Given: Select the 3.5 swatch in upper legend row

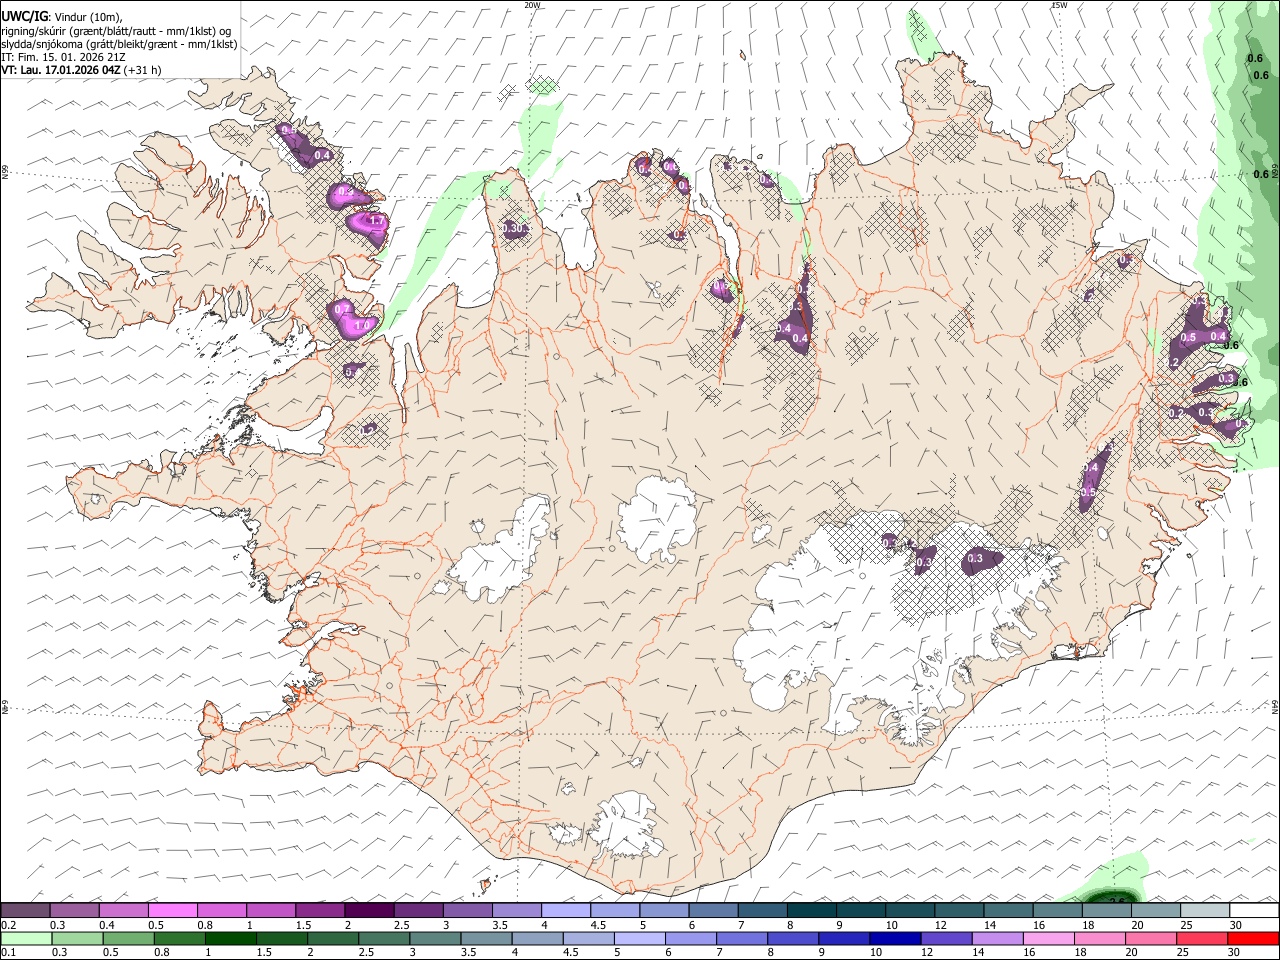Looking at the screenshot, I should pyautogui.click(x=517, y=910).
